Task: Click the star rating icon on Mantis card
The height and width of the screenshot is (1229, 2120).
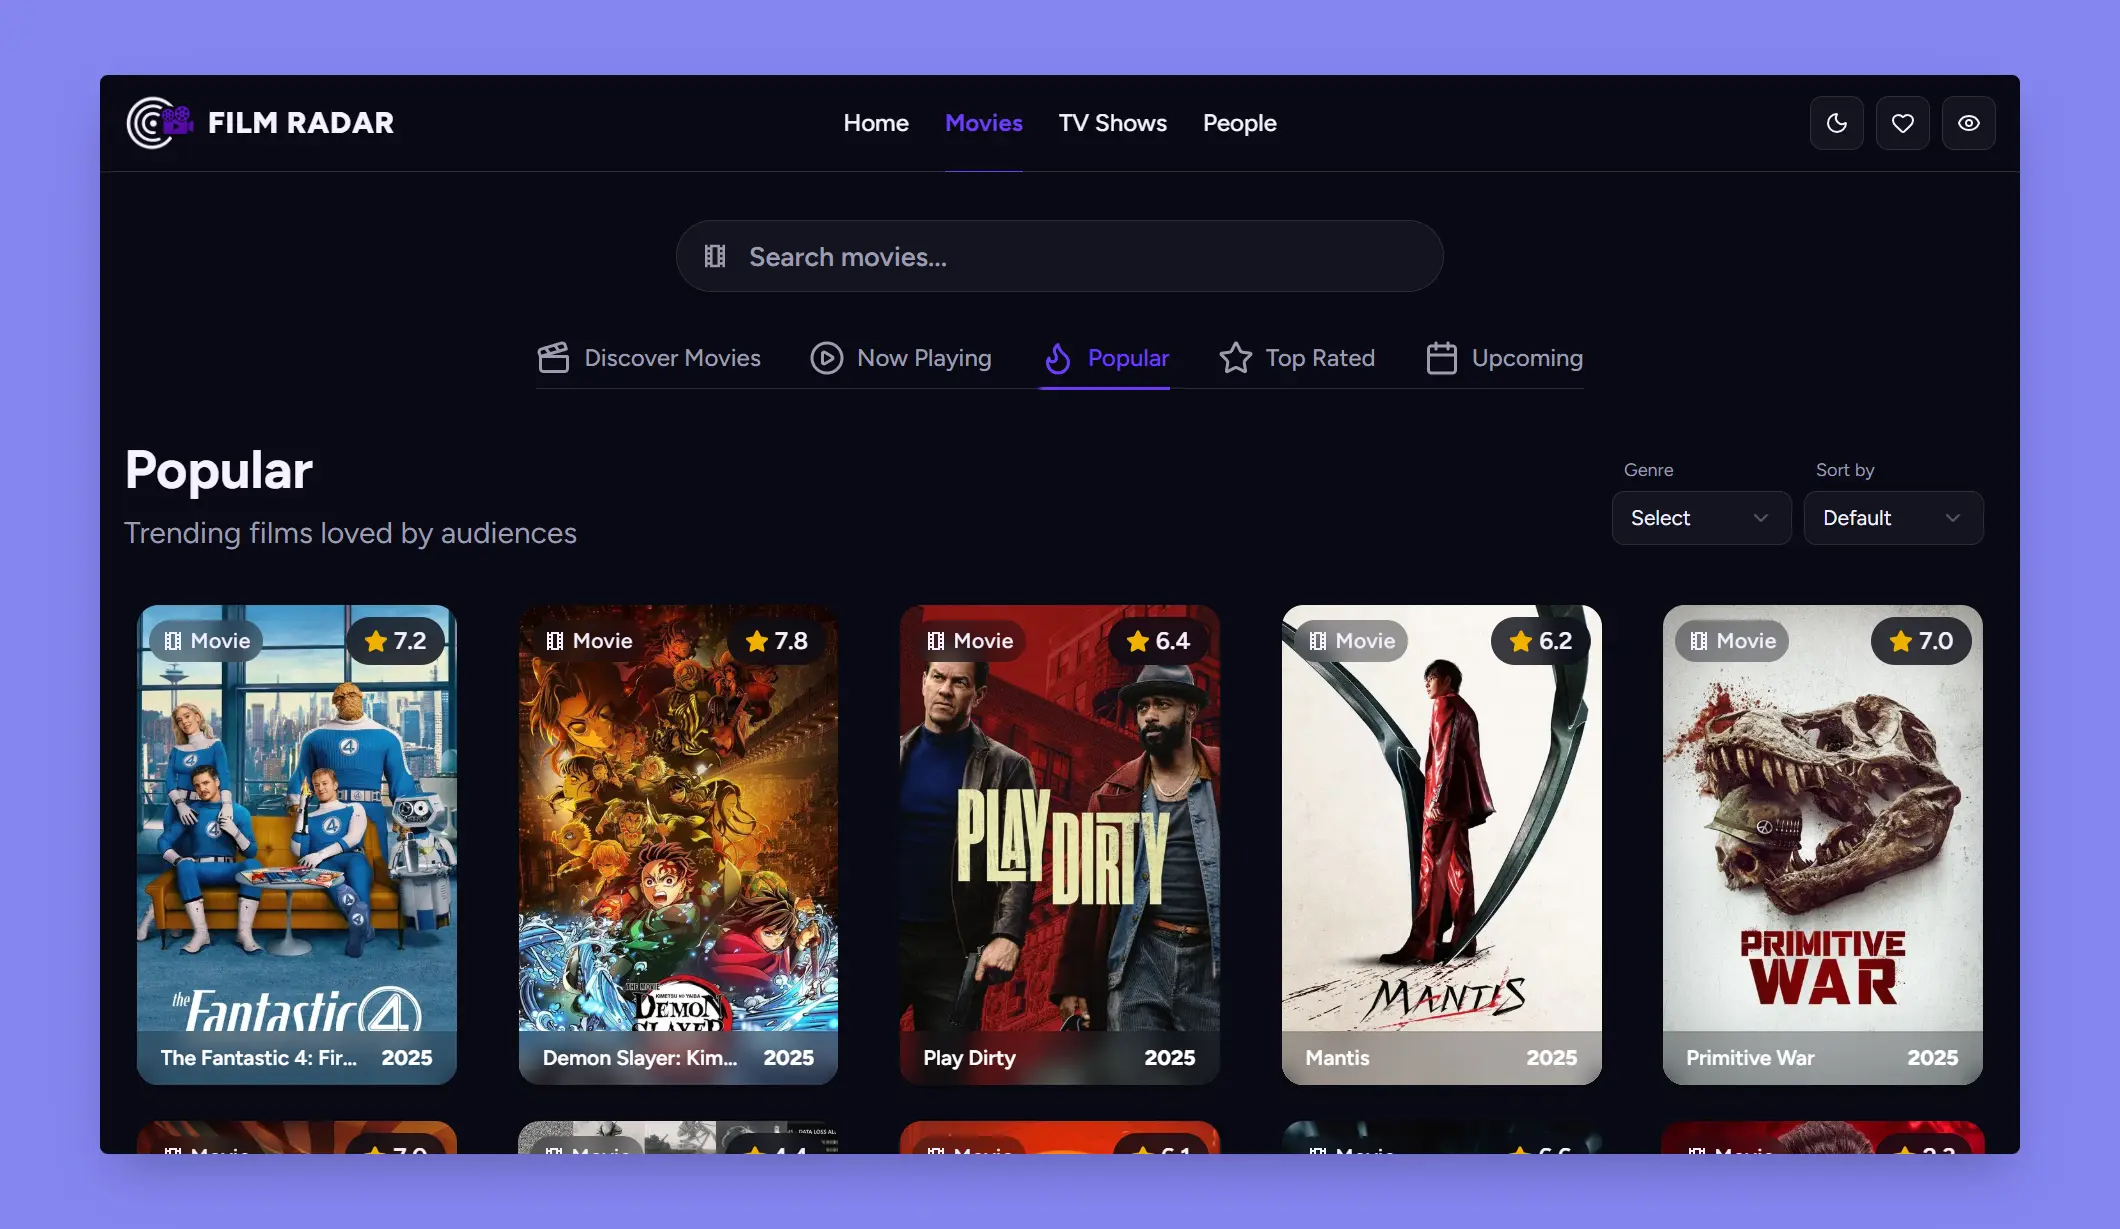Action: click(x=1519, y=641)
